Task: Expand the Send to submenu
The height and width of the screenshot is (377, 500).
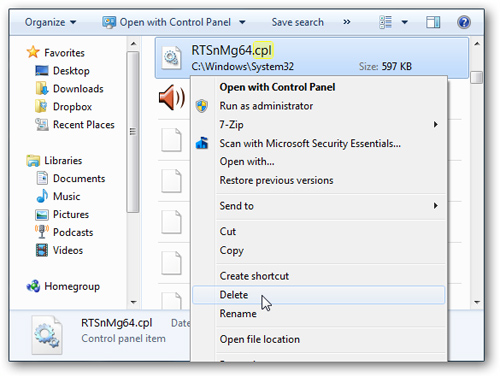Action: (319, 206)
